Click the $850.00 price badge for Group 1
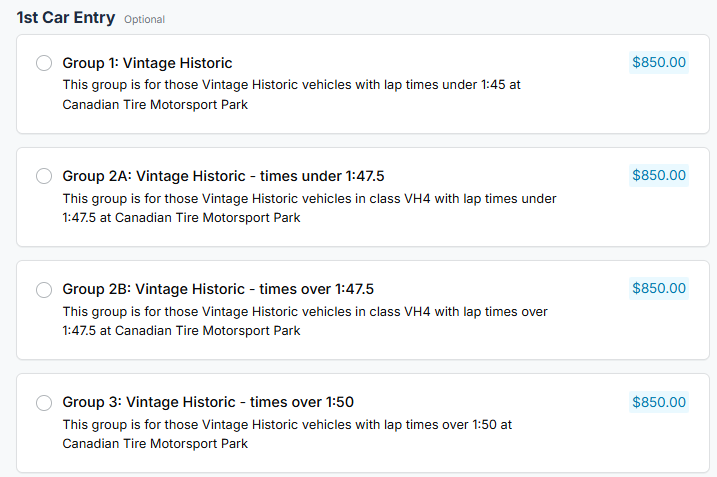This screenshot has height=477, width=717. tap(659, 62)
